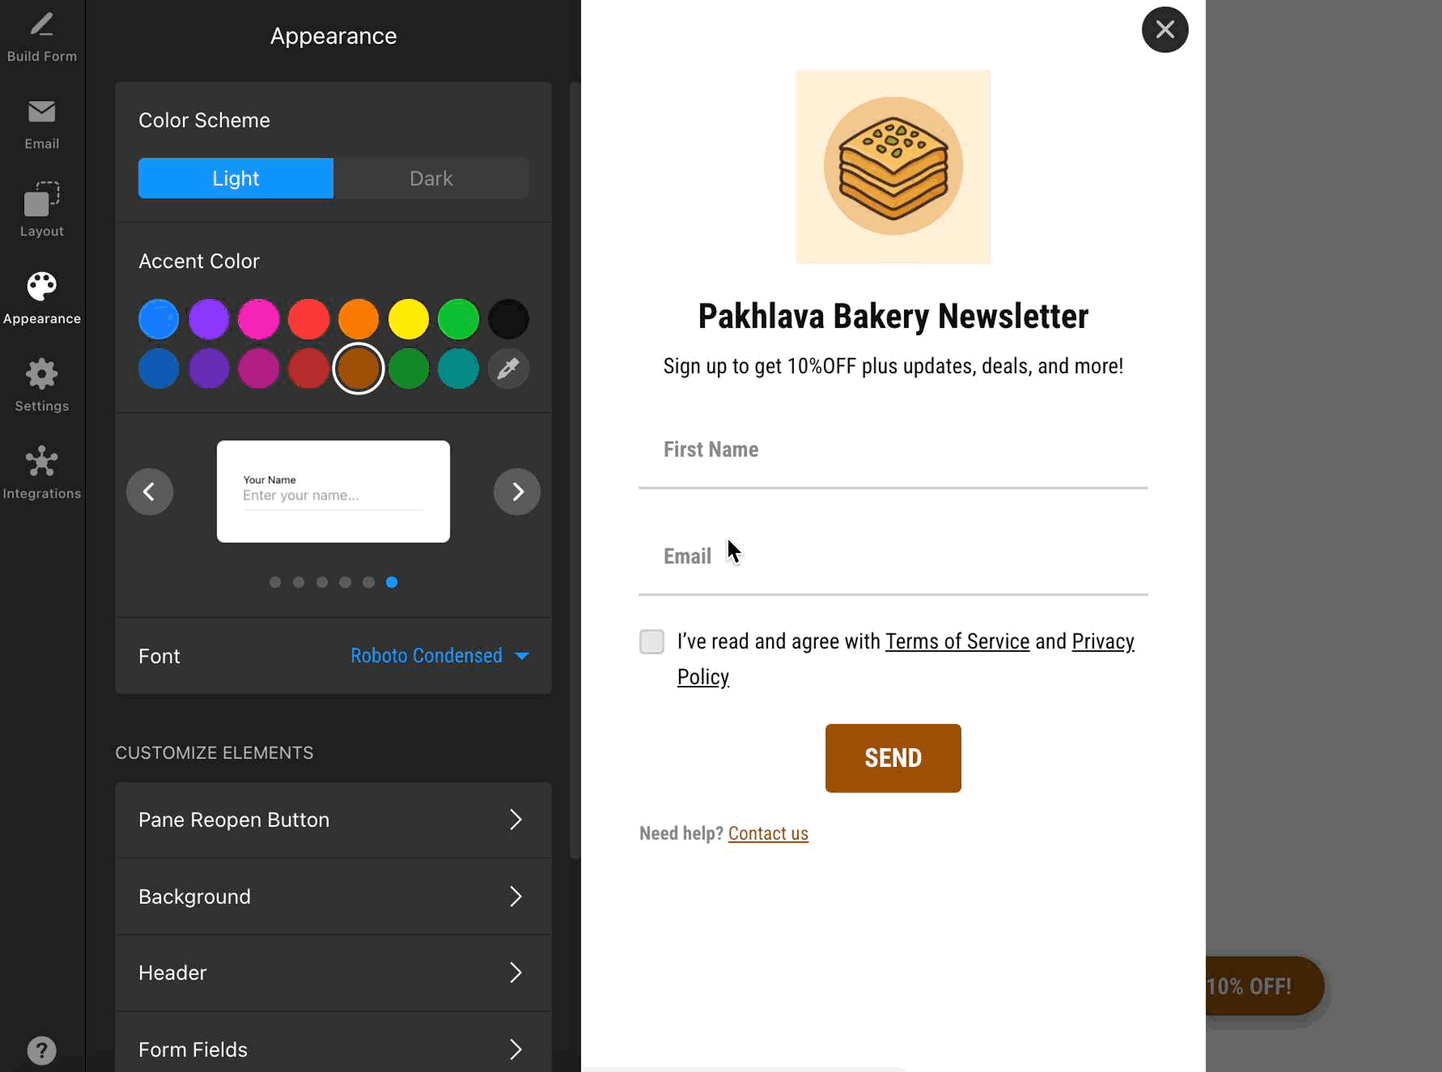Go to the Layout section icon
Screen dimensions: 1442x1072
click(42, 199)
